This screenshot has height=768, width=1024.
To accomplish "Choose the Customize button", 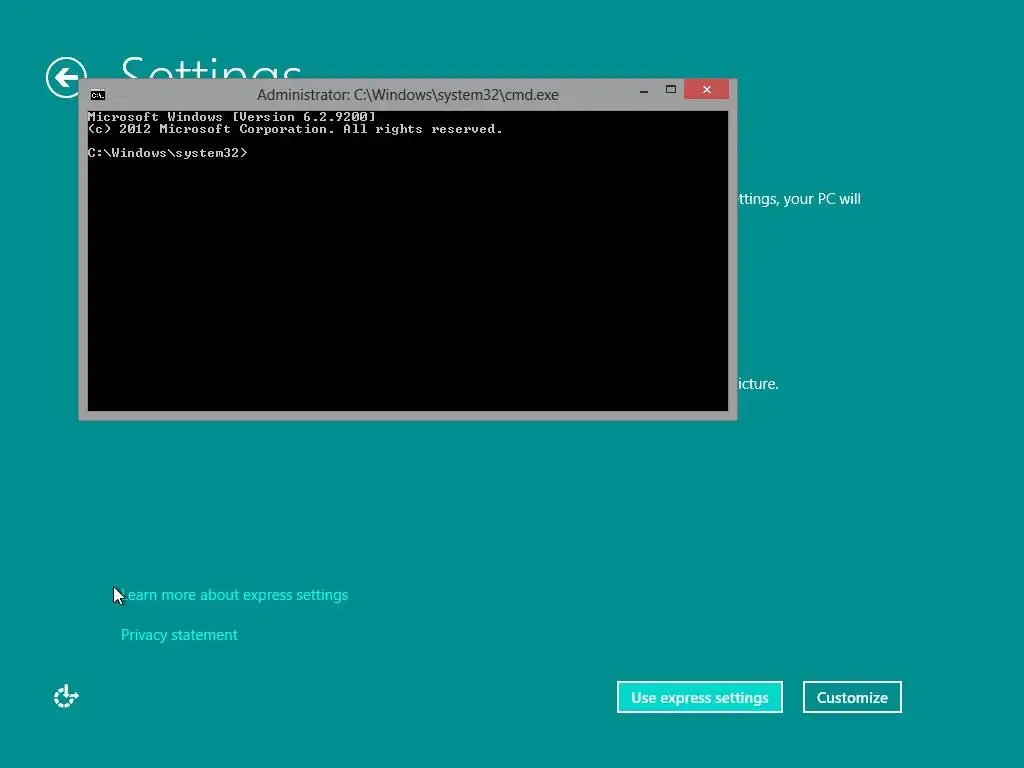I will (x=852, y=697).
